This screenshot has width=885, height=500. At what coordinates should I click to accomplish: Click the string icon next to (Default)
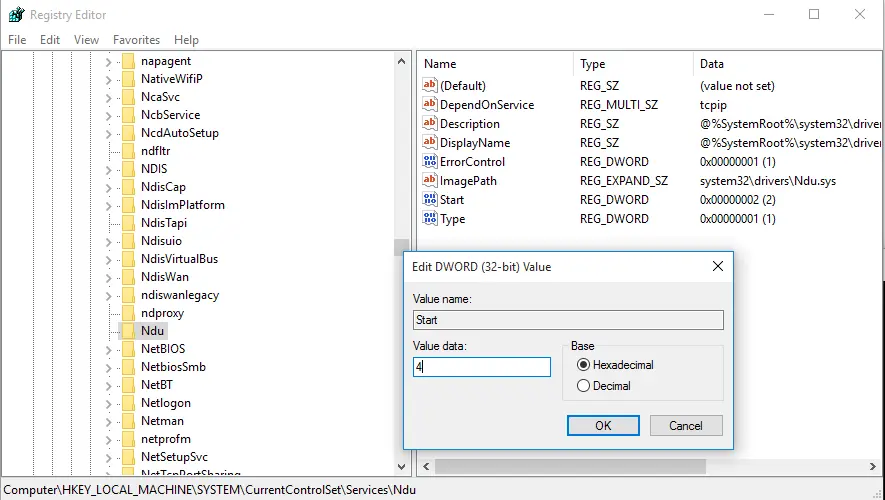(x=430, y=85)
